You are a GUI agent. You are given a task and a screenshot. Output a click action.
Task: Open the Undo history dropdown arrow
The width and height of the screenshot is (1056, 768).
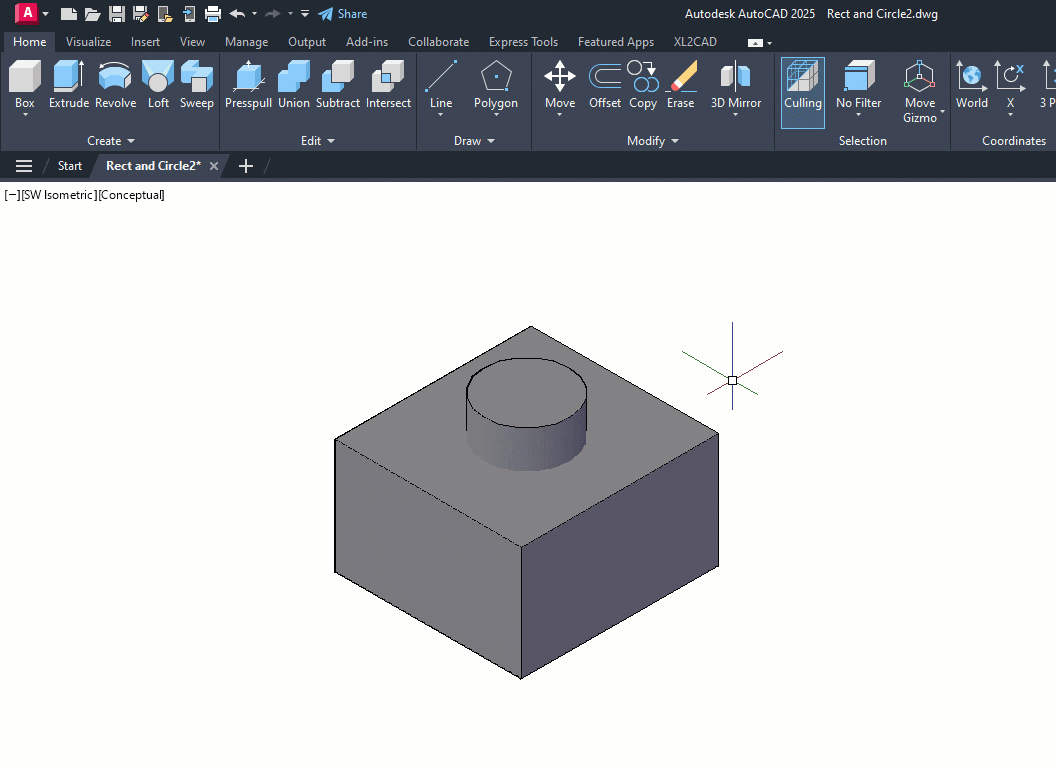[255, 13]
